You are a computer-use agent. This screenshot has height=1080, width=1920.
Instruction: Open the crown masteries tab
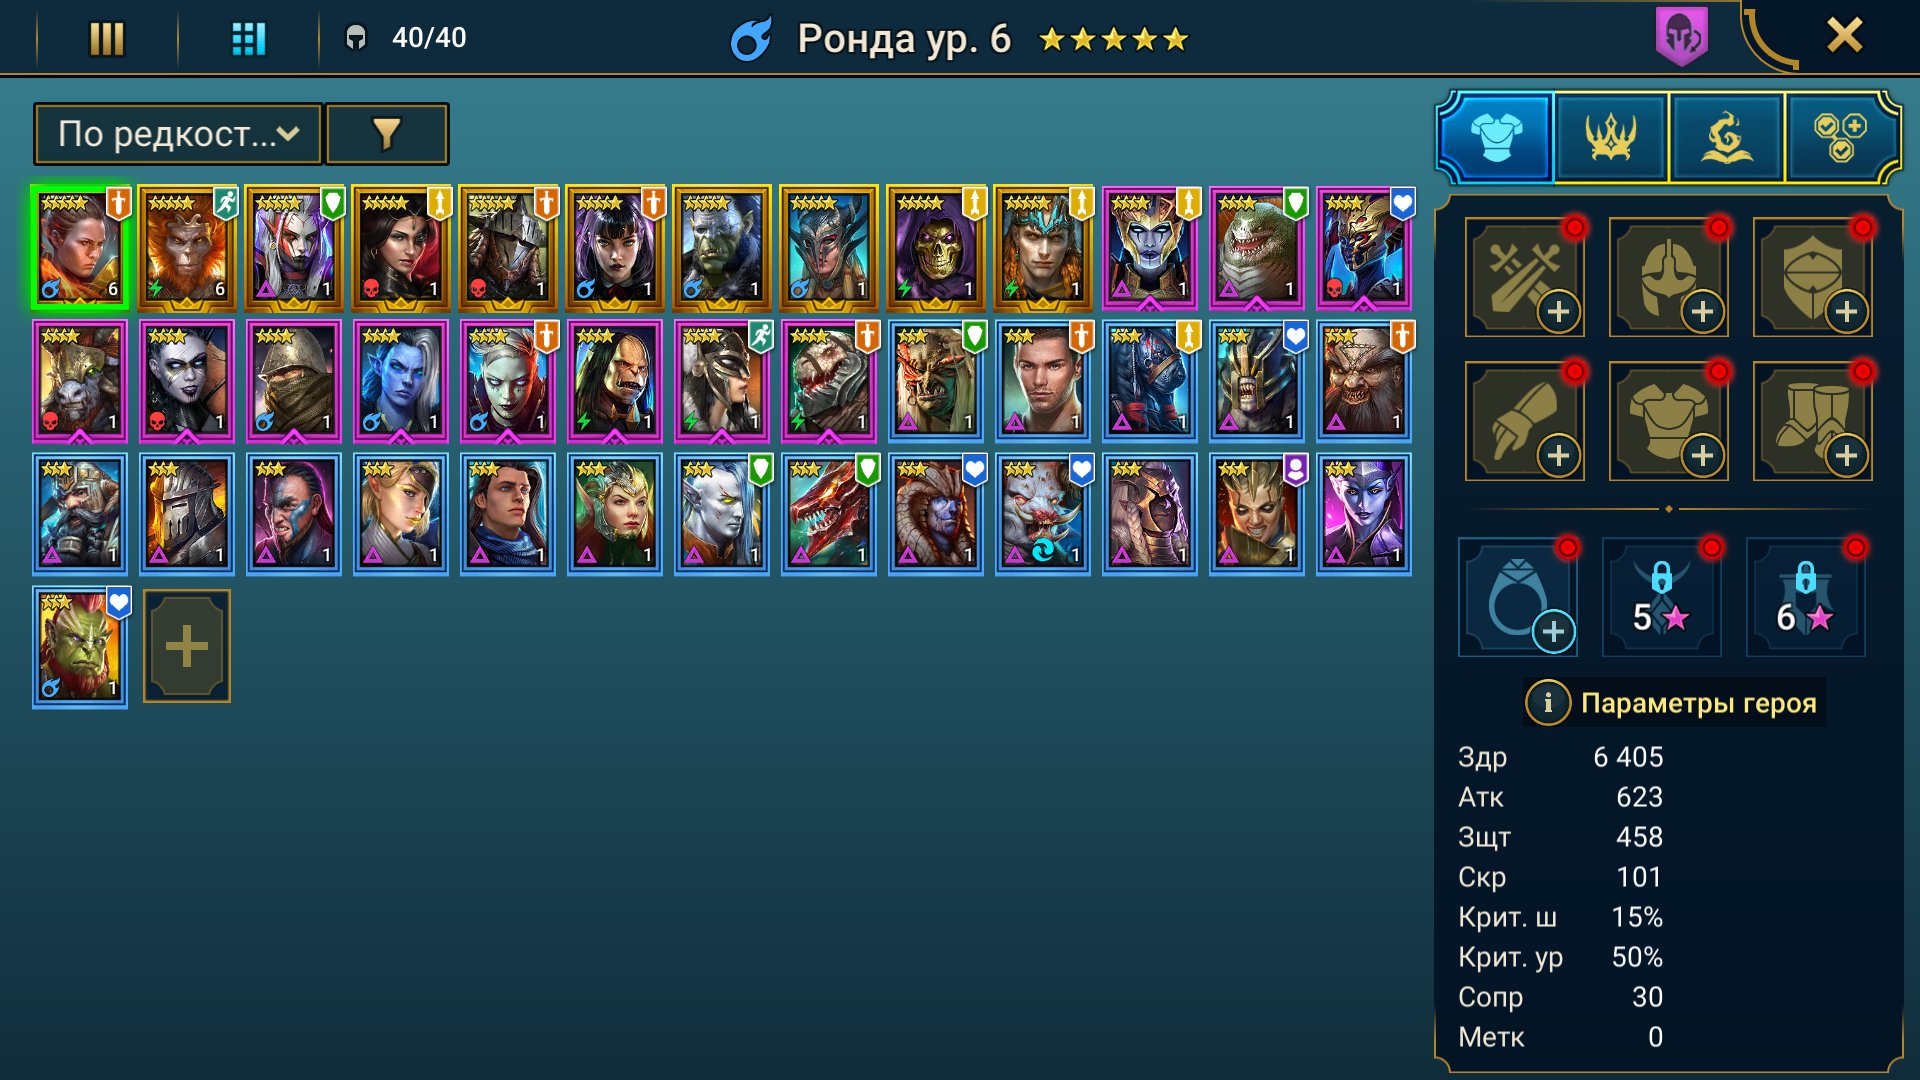point(1611,137)
